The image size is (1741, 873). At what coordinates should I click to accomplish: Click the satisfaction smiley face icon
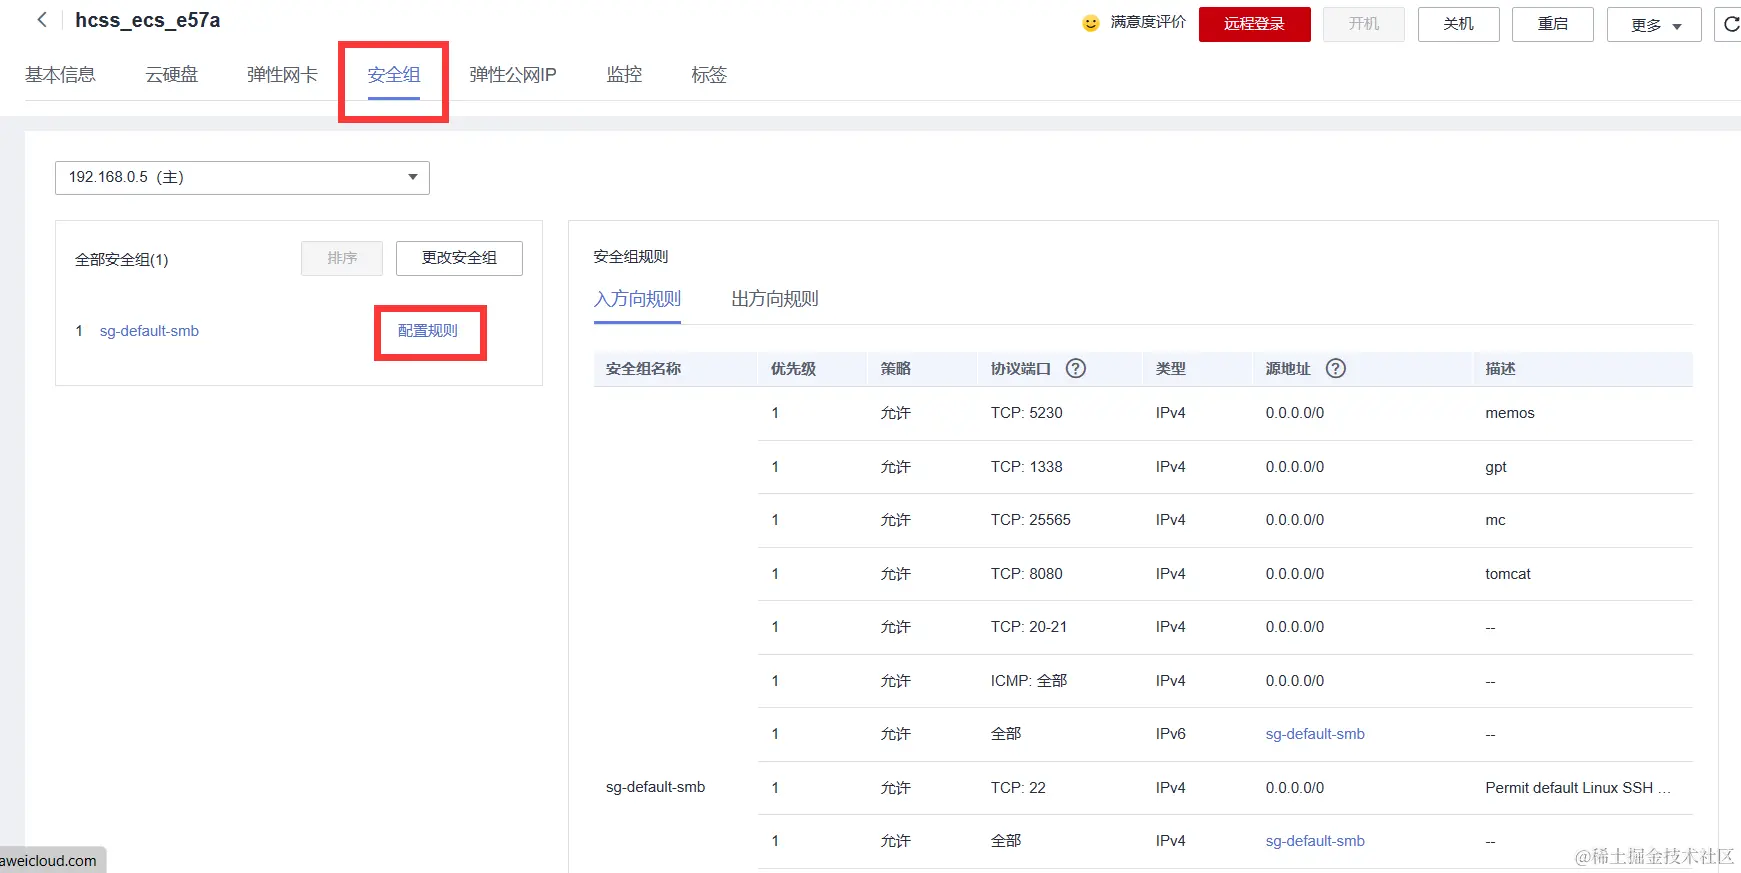[1091, 23]
